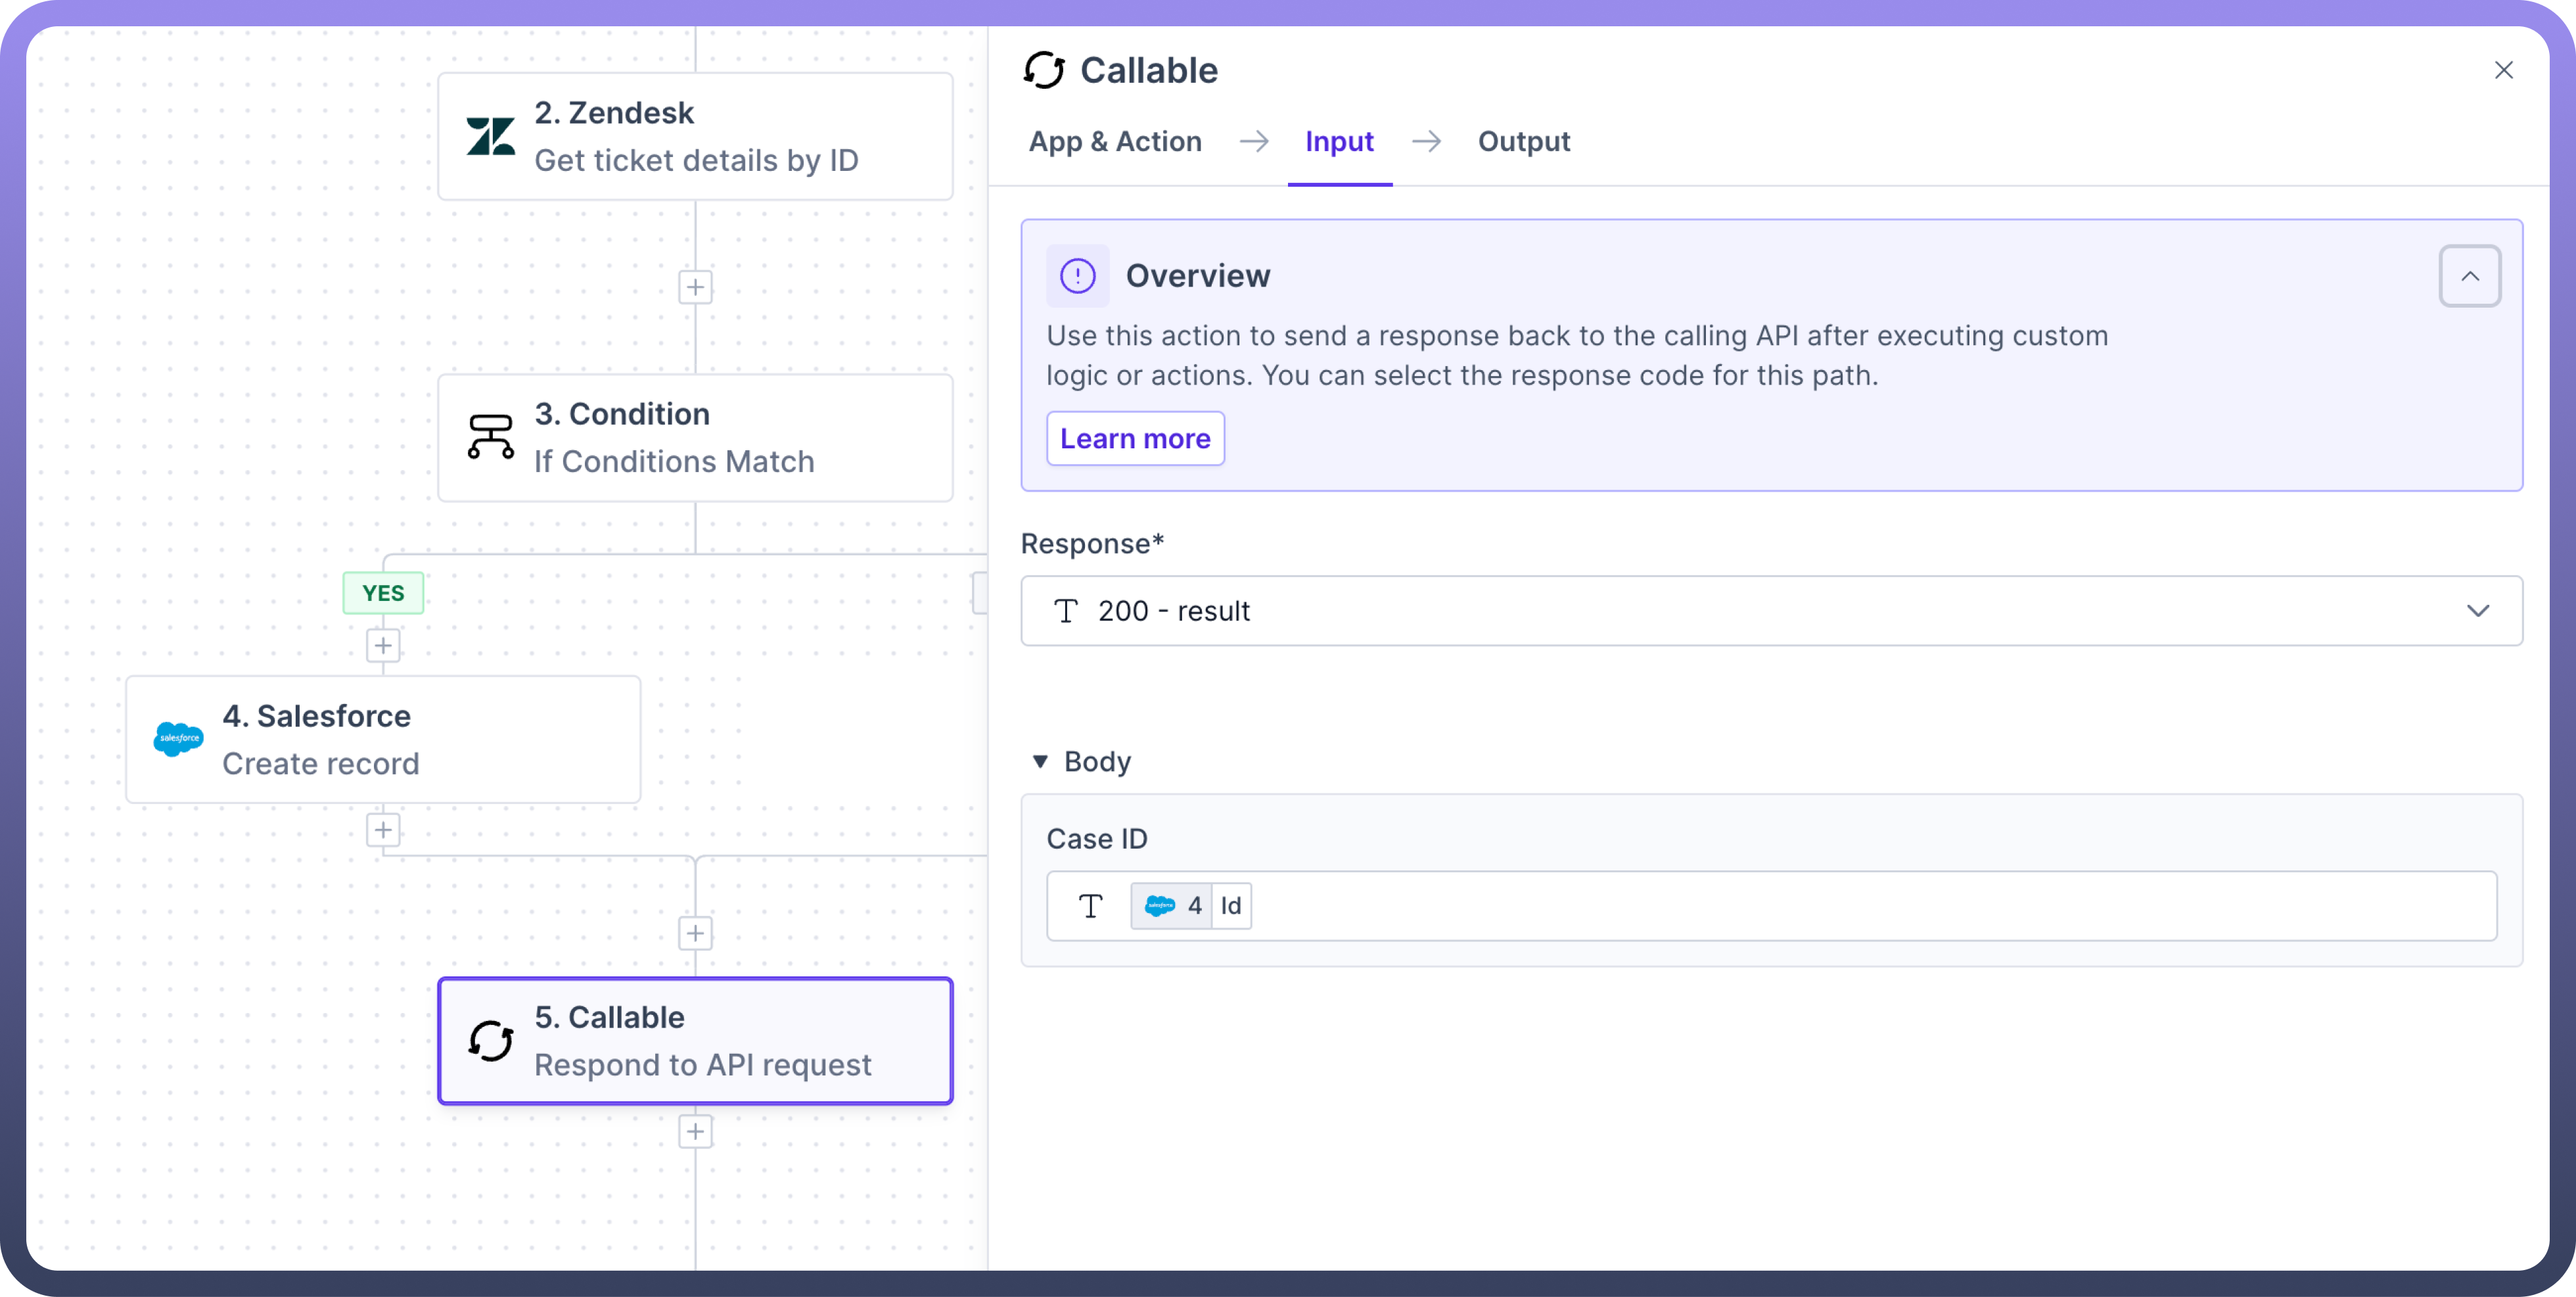Select the Salesforce step 4 Id data pill
The image size is (2576, 1297).
tap(1191, 906)
